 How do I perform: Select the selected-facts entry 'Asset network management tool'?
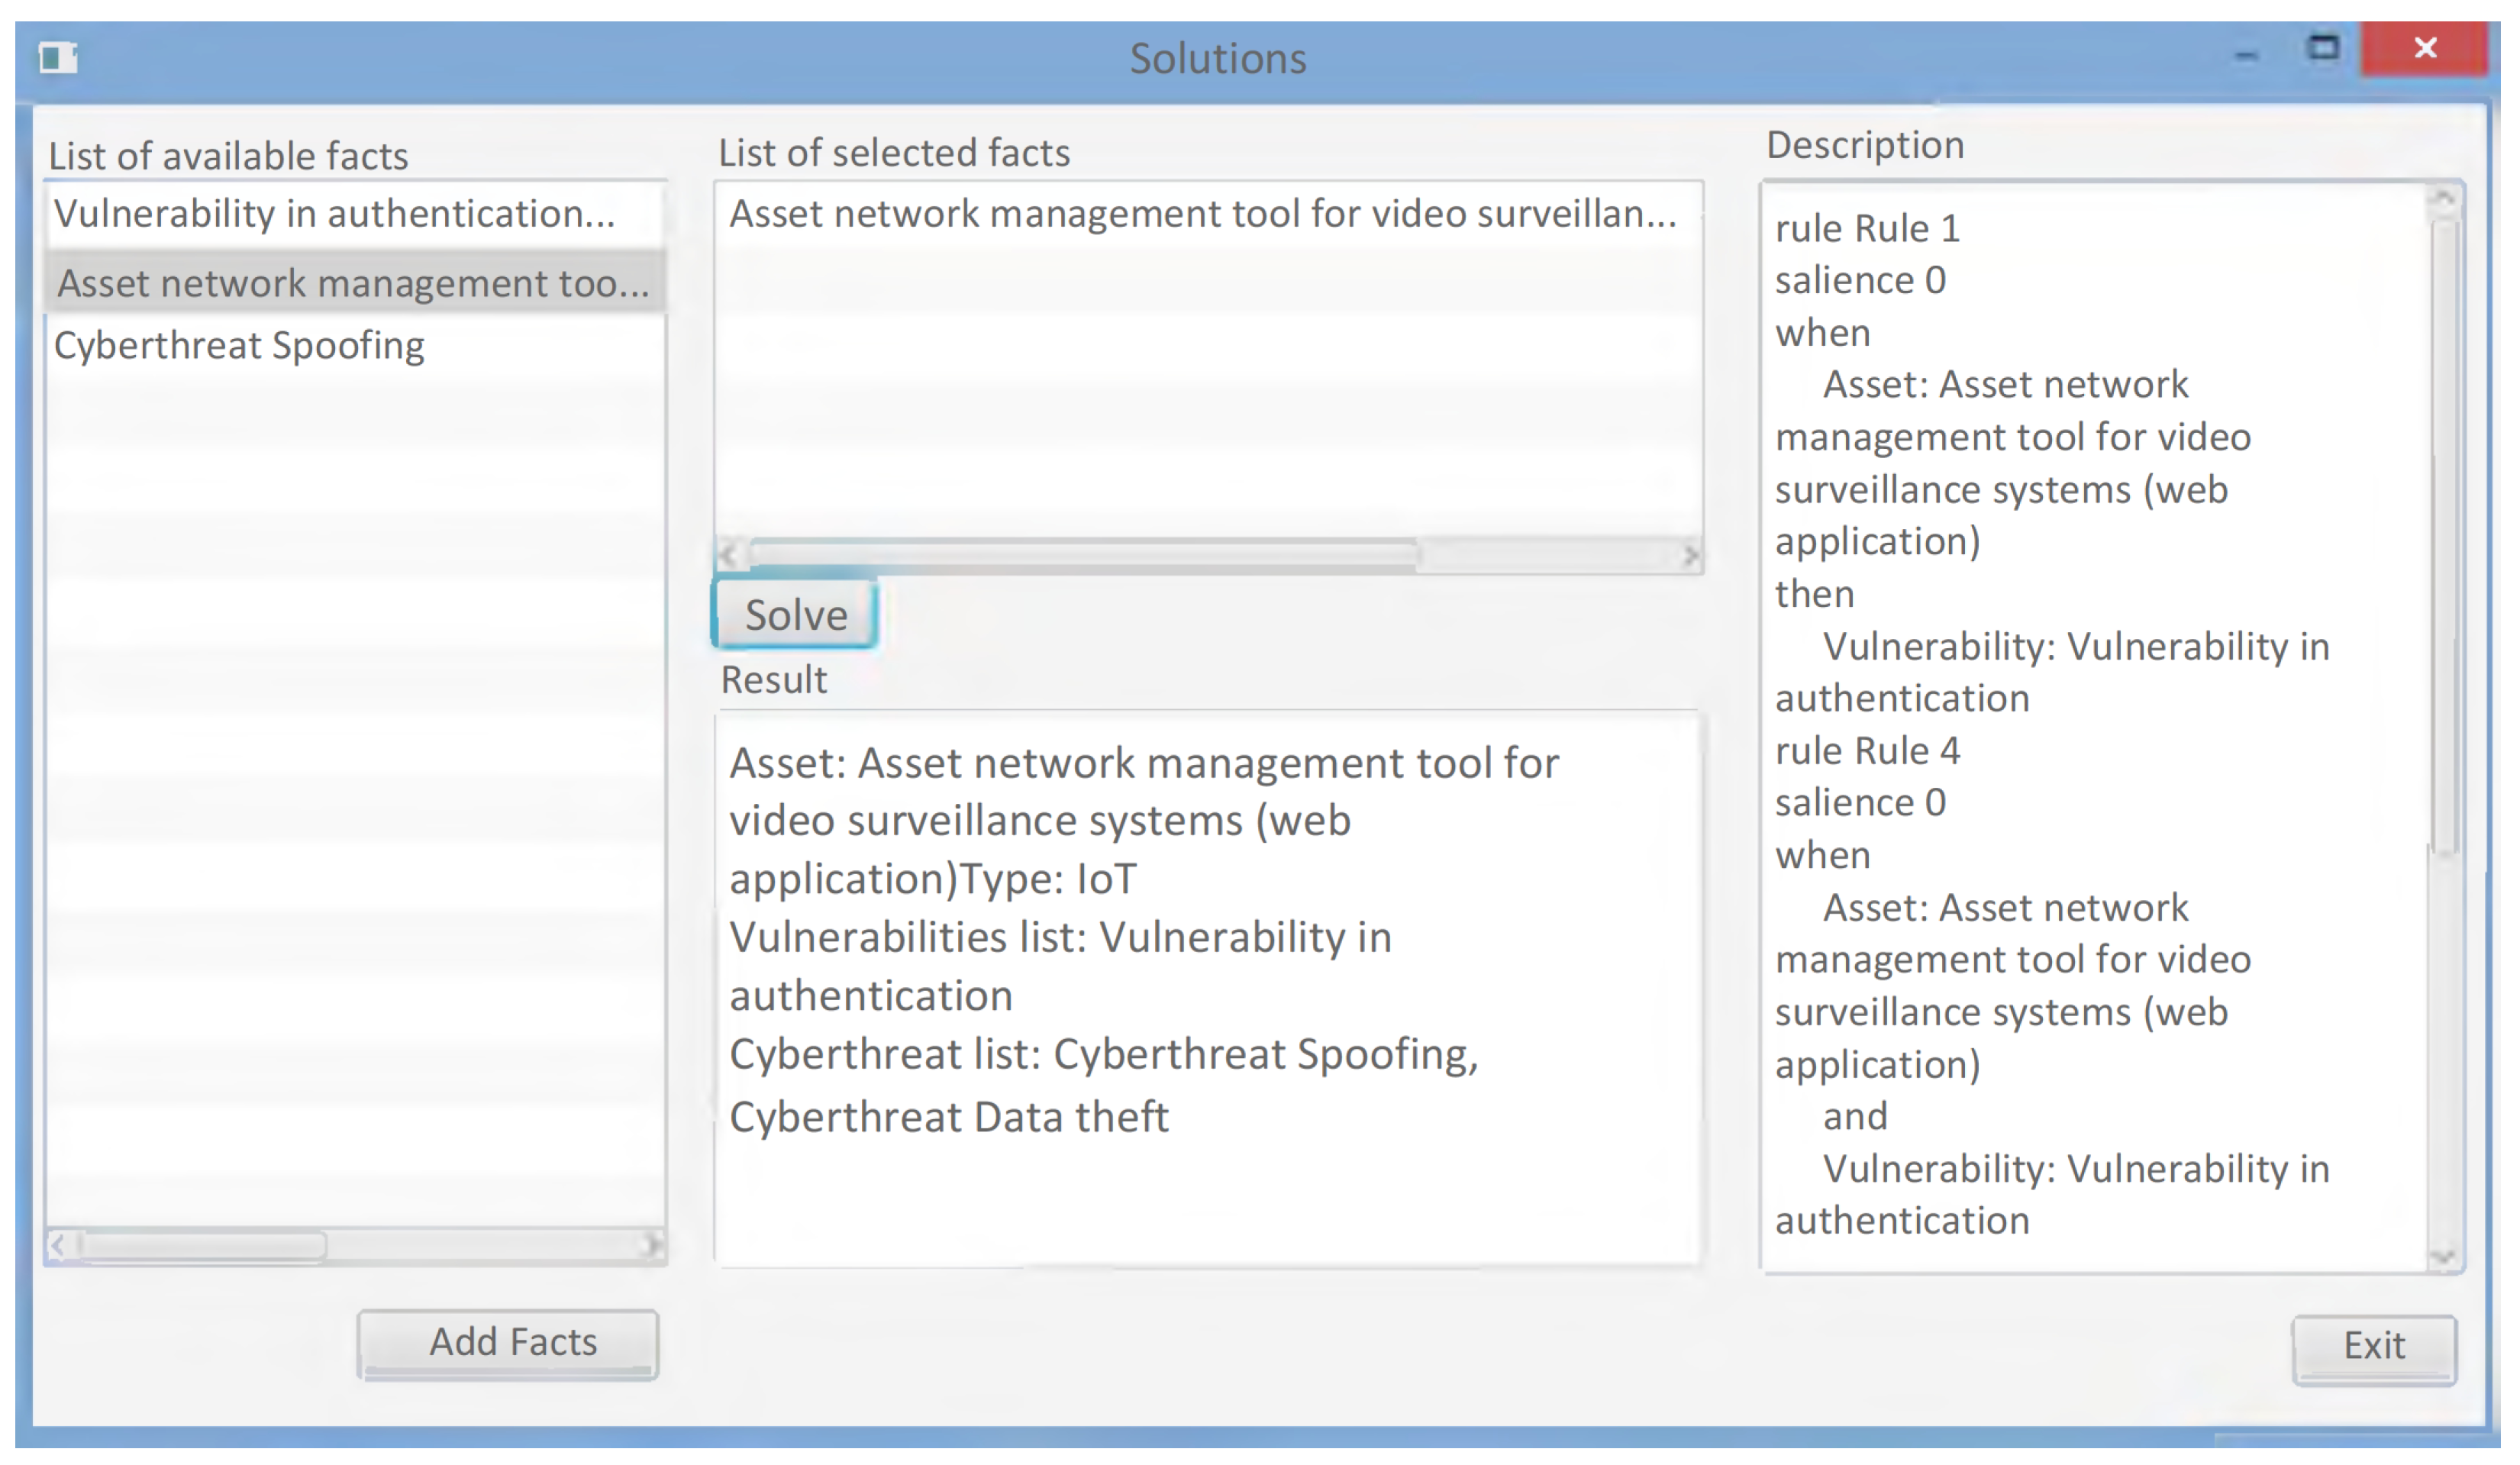coord(1203,214)
